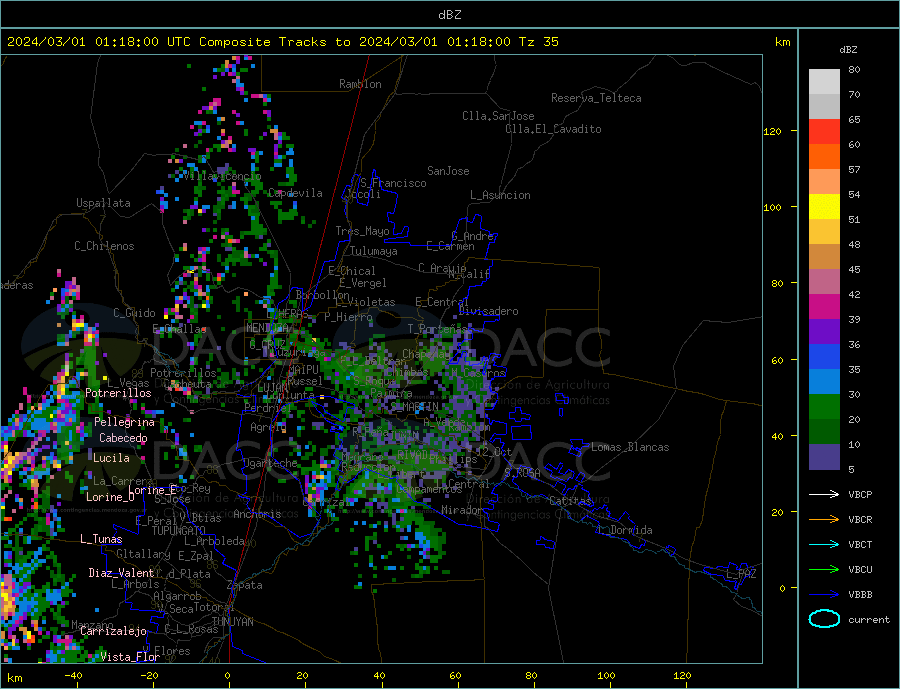
Task: Pick the light gray top legend swatch
Action: pos(824,82)
